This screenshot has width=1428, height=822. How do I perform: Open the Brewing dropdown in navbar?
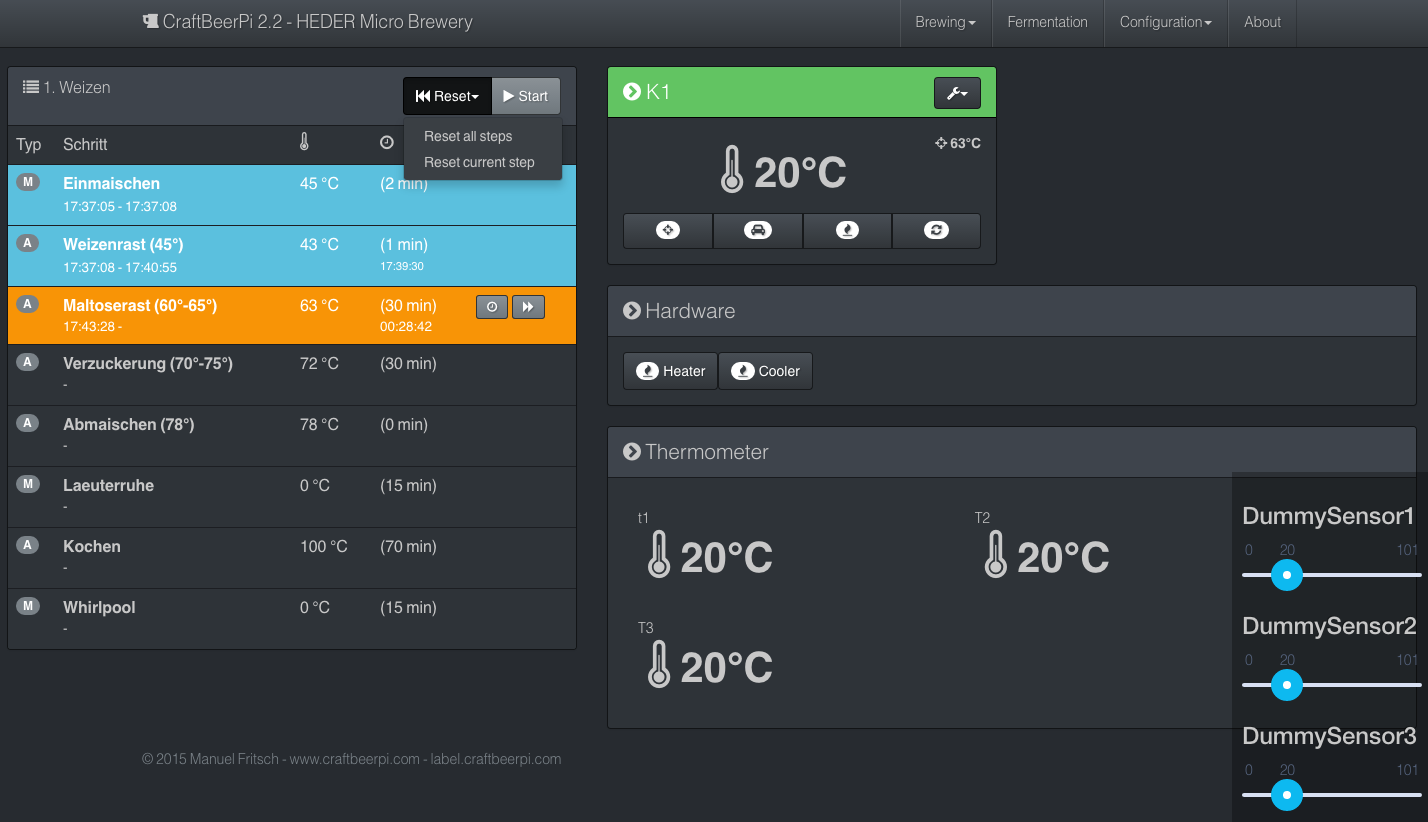(945, 22)
